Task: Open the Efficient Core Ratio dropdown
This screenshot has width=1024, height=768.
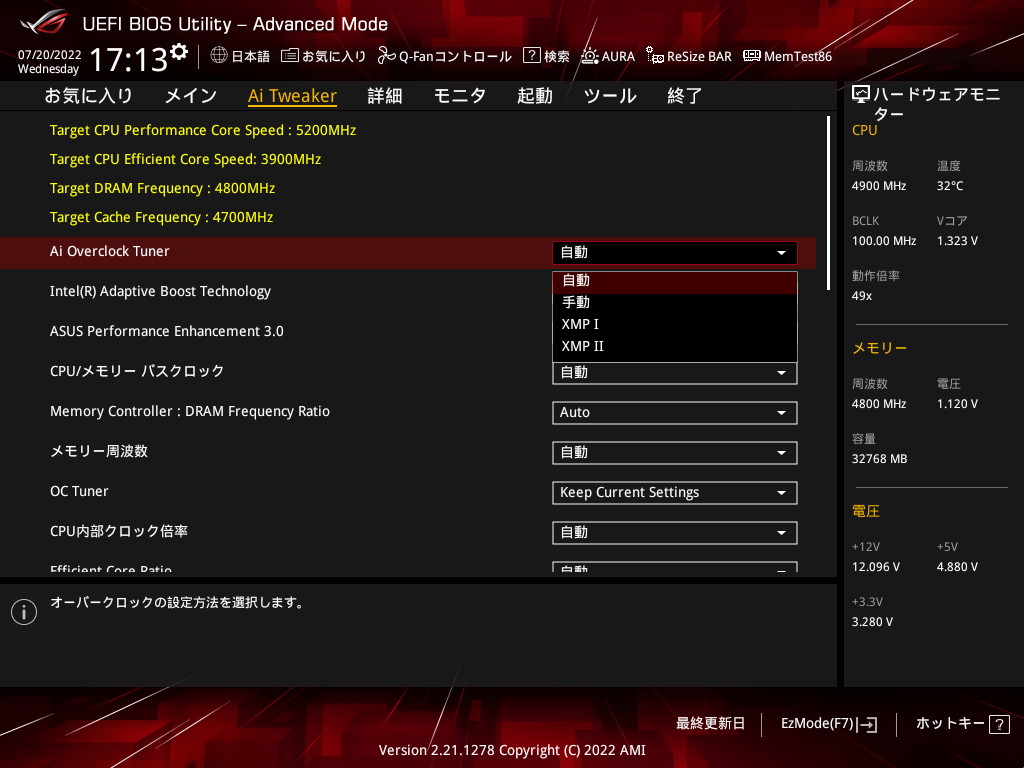Action: 675,567
